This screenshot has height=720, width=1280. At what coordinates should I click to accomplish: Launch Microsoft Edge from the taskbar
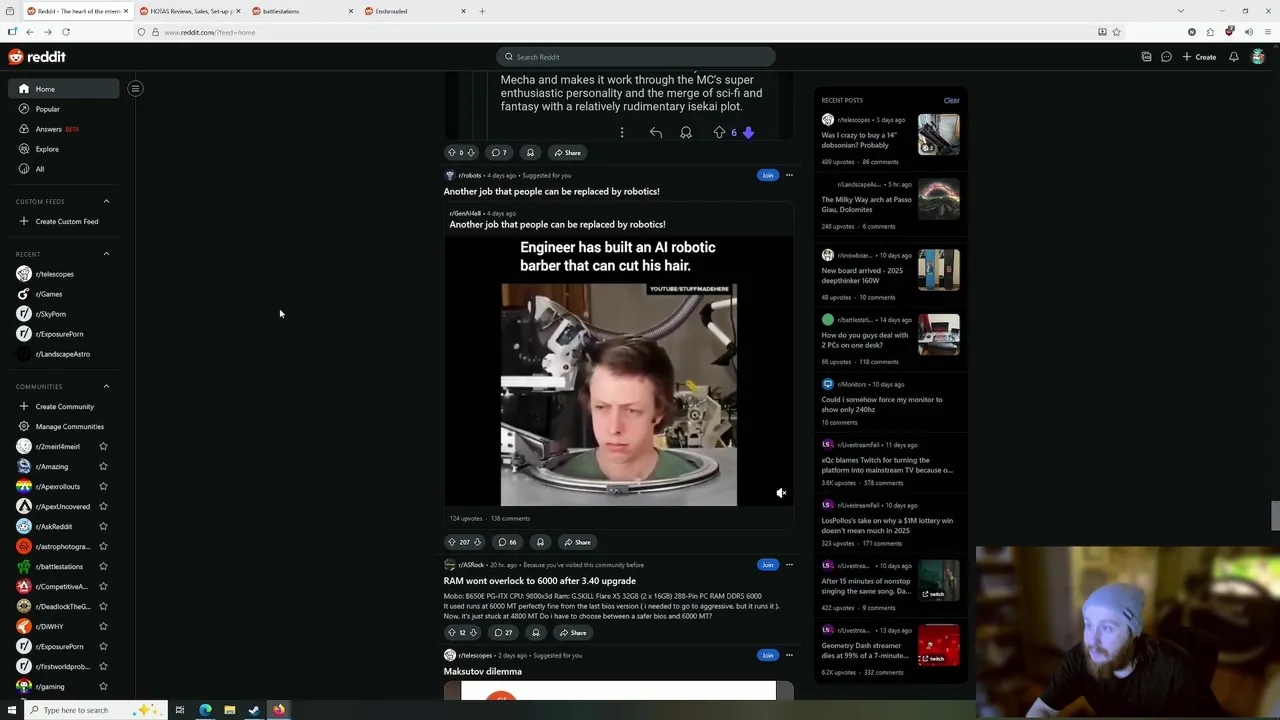pos(205,710)
